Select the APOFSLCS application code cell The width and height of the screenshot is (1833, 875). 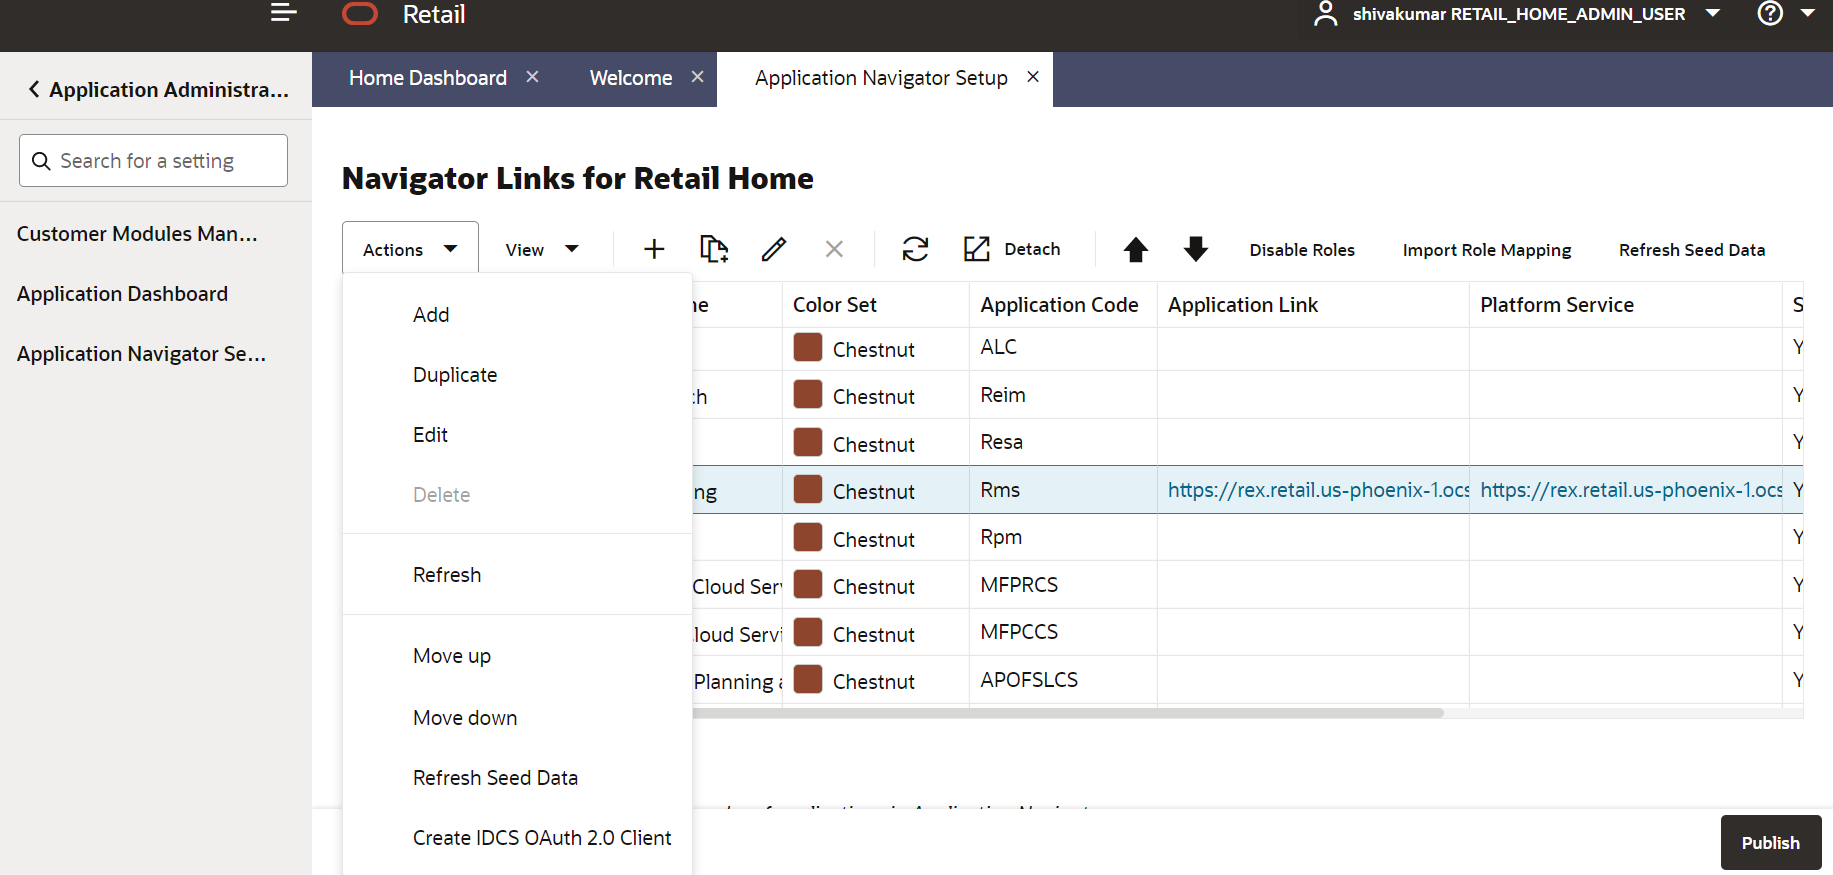click(1062, 679)
